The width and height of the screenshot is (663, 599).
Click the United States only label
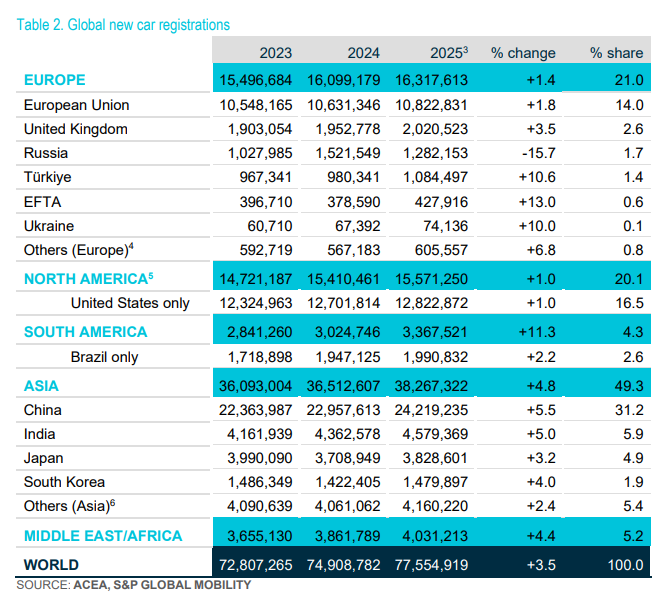tap(130, 303)
